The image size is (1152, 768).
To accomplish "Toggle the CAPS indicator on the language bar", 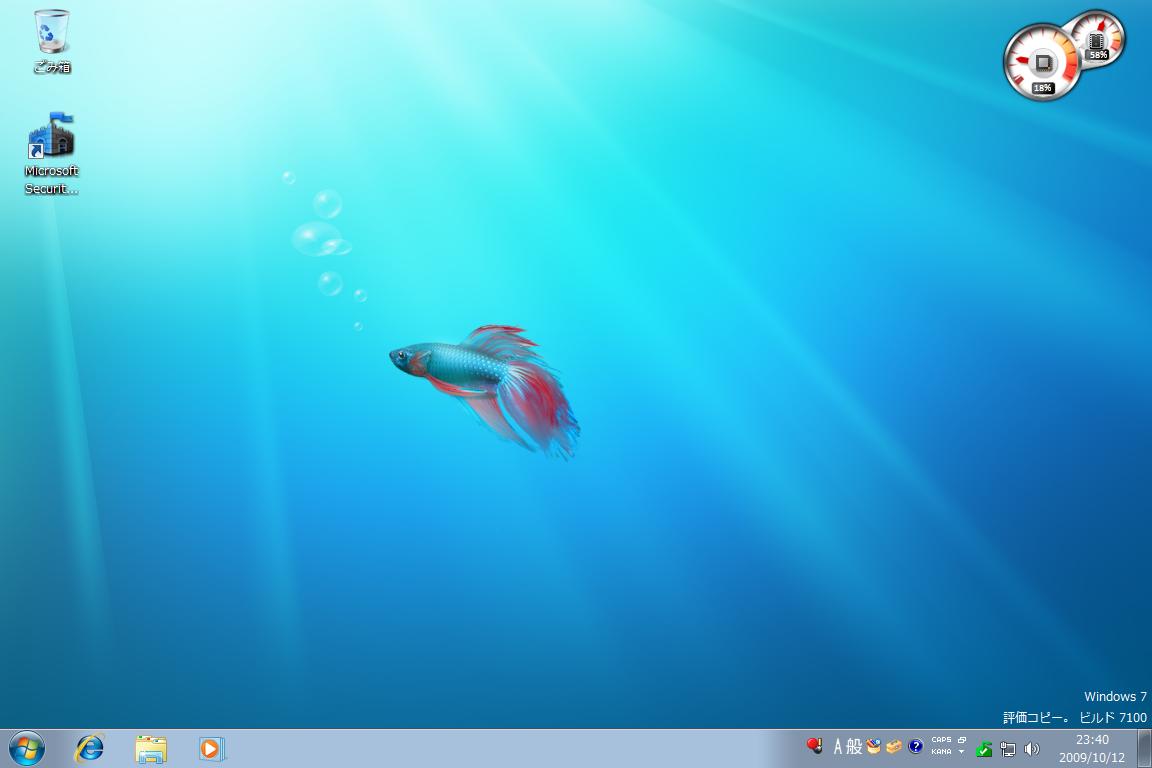I will 940,740.
